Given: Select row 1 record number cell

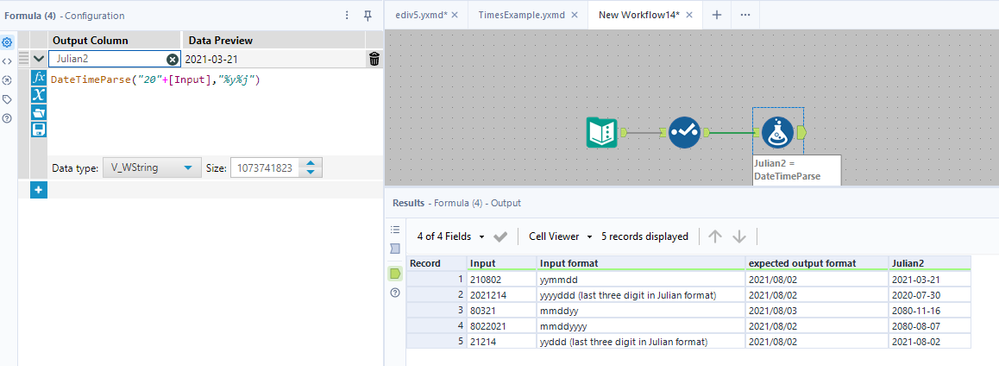Looking at the screenshot, I should [x=437, y=279].
